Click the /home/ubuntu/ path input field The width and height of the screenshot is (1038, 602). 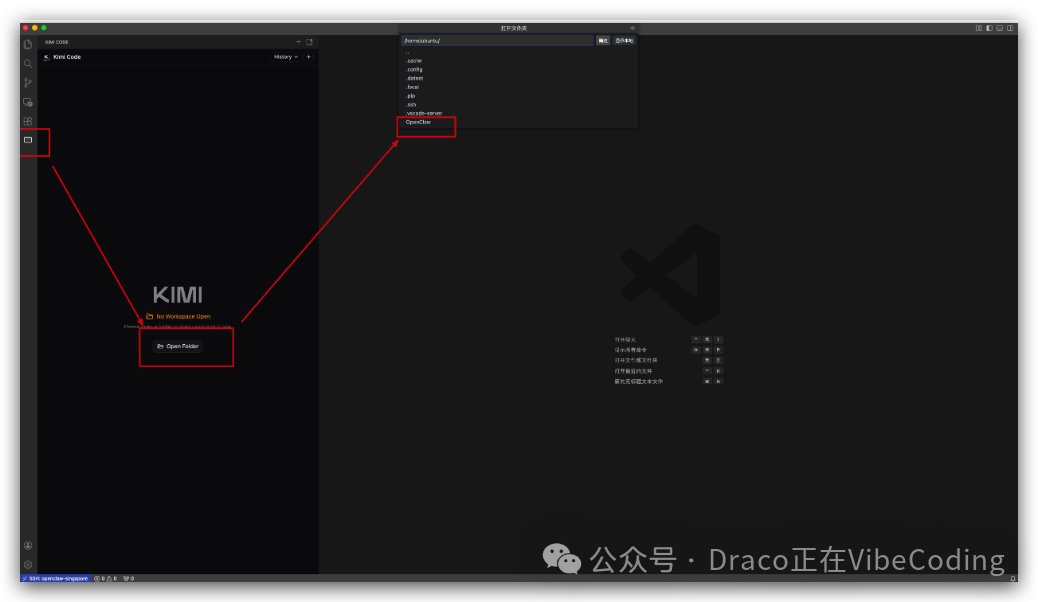[497, 40]
